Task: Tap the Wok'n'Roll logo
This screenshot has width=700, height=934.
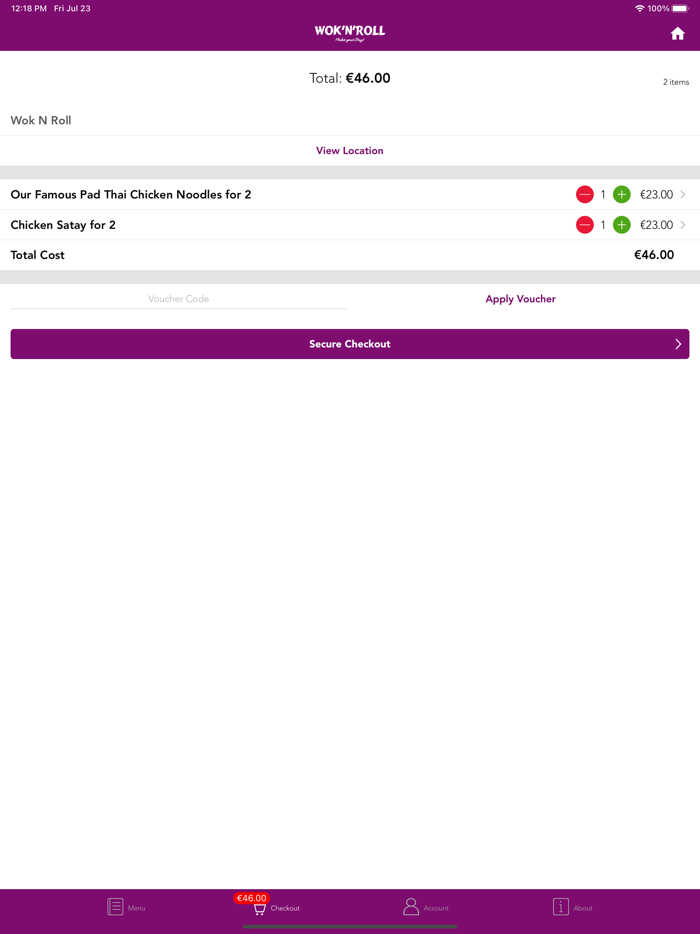Action: [x=350, y=33]
